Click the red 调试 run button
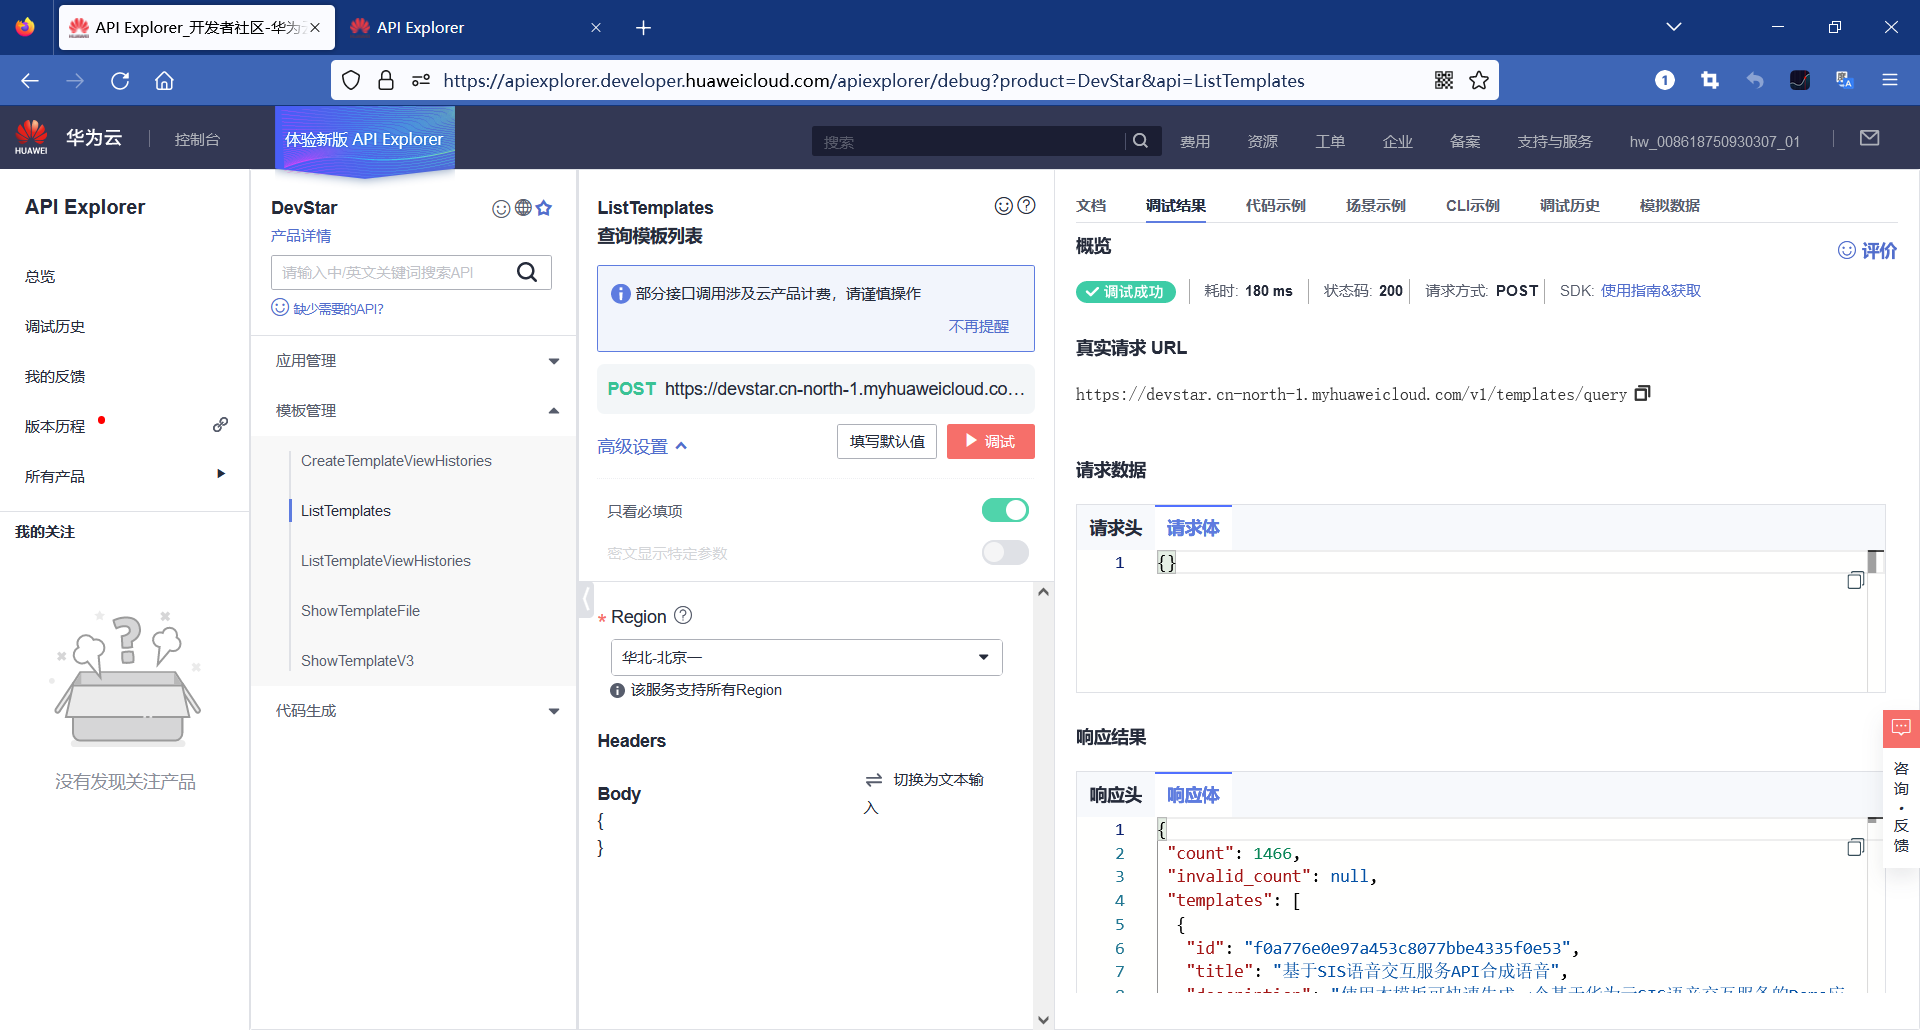The width and height of the screenshot is (1920, 1030). (x=990, y=441)
